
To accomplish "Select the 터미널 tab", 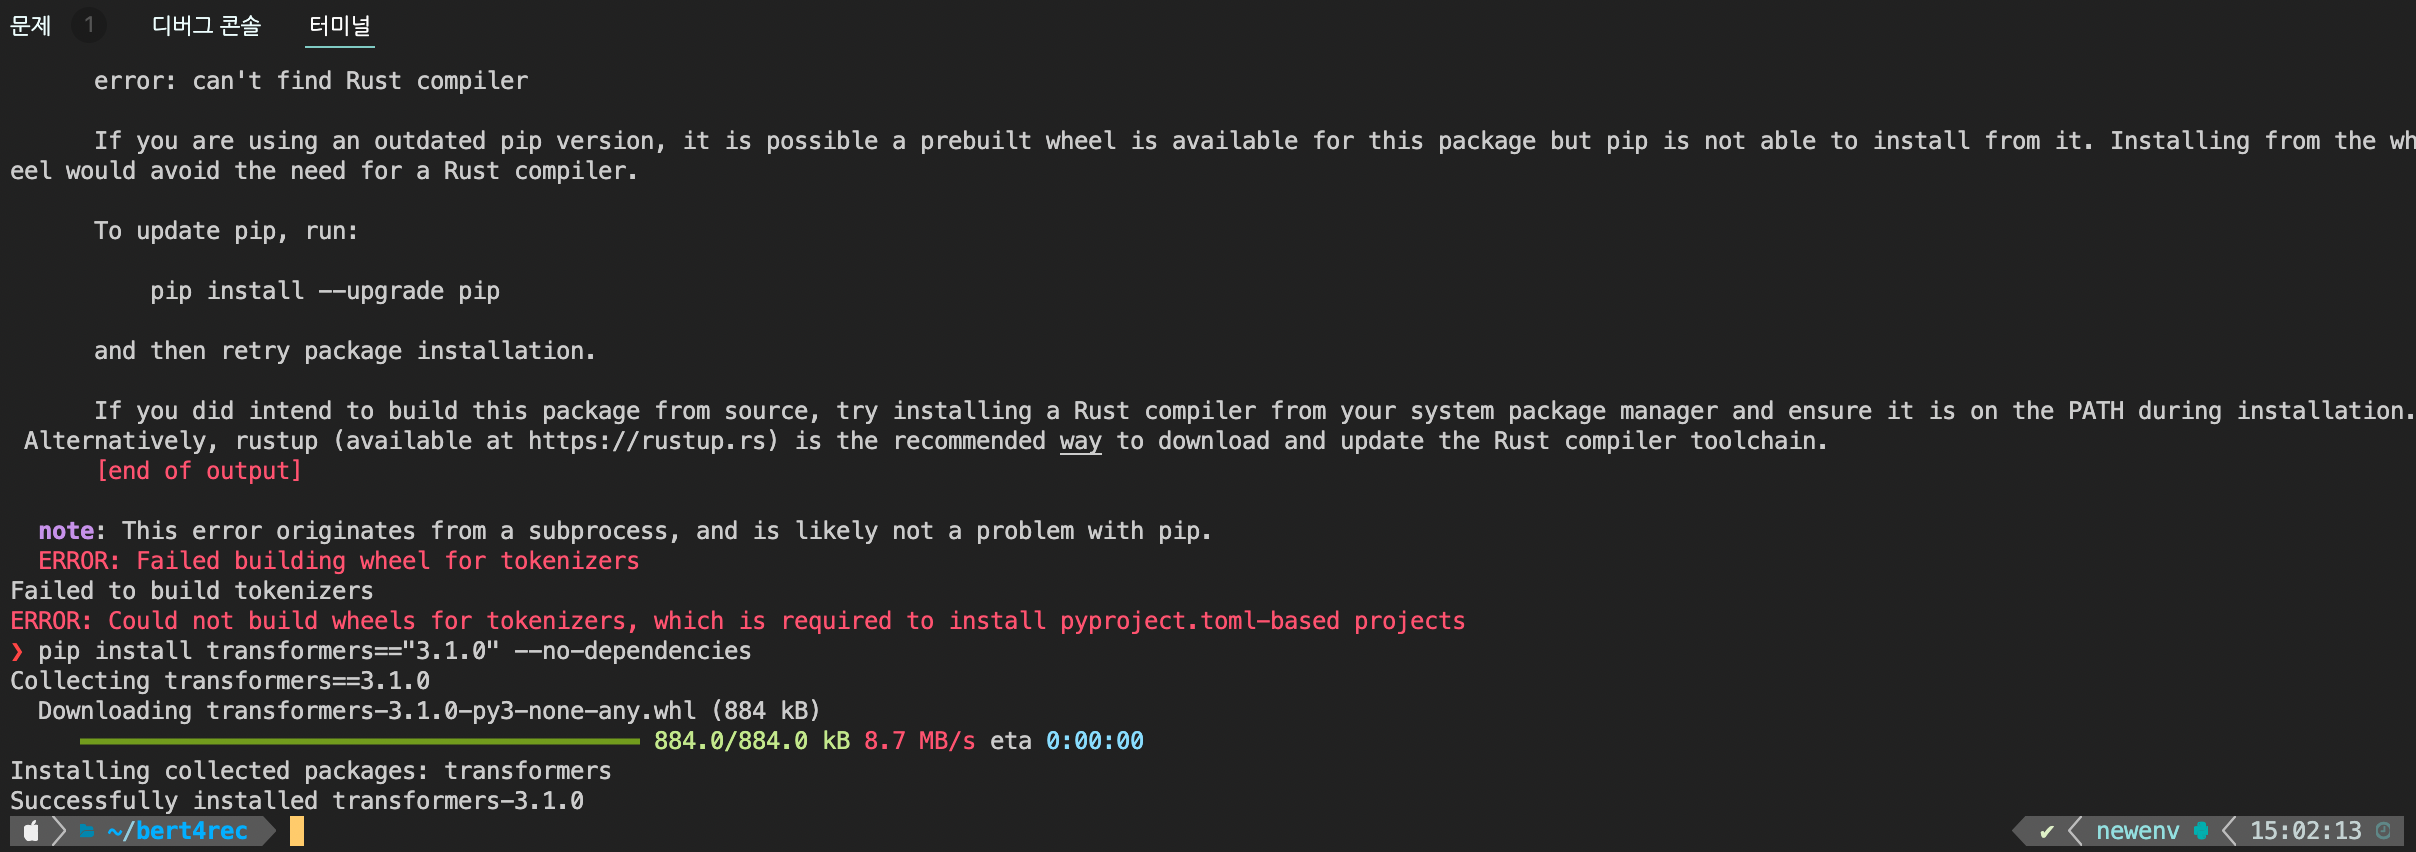I will [x=340, y=25].
